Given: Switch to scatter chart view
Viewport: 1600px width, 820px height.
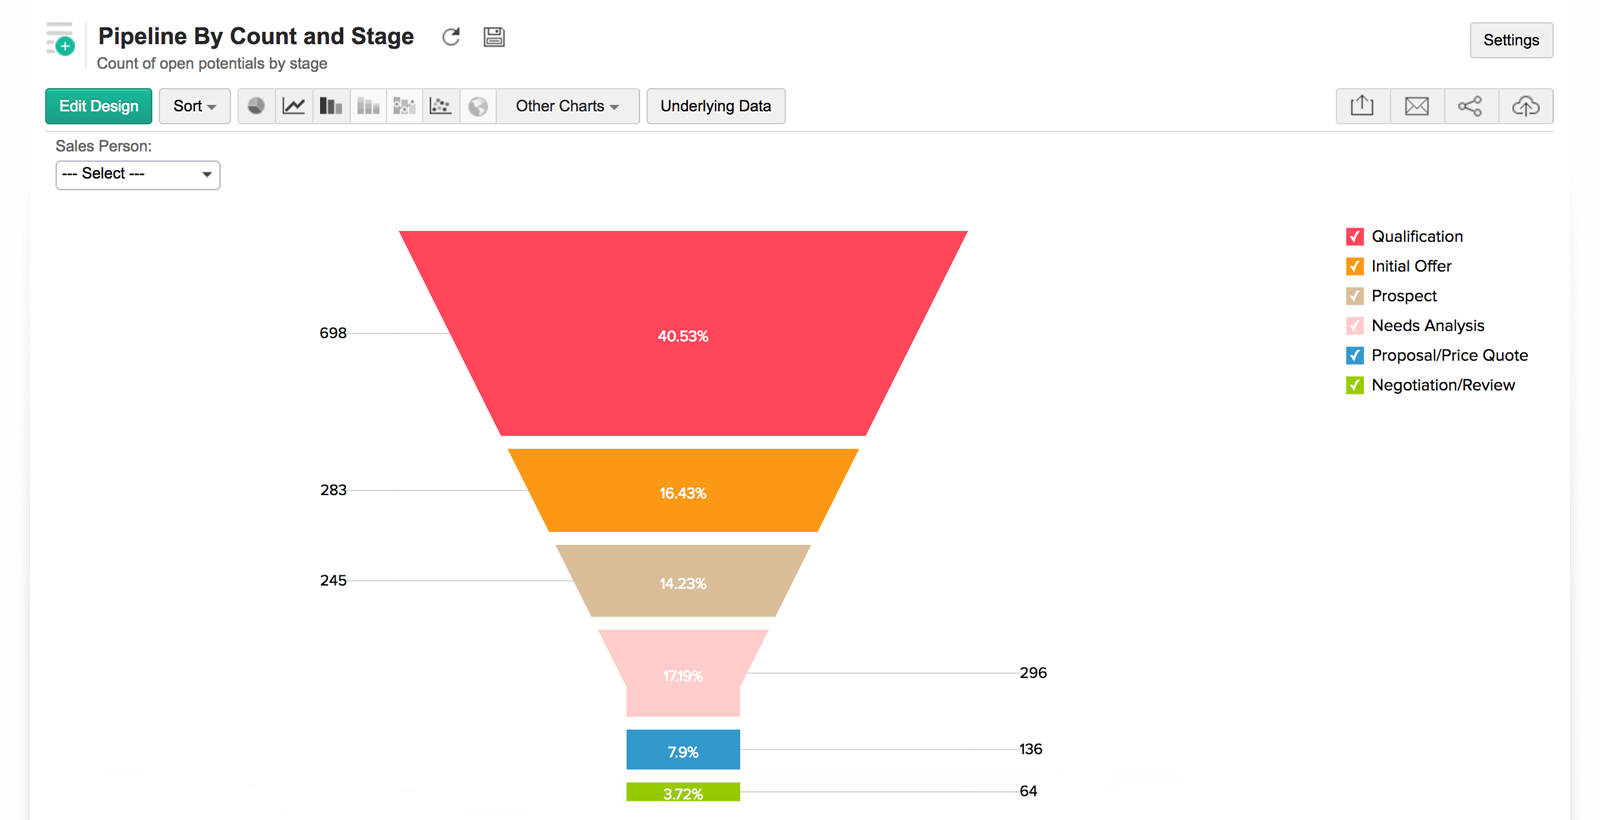Looking at the screenshot, I should [x=441, y=106].
